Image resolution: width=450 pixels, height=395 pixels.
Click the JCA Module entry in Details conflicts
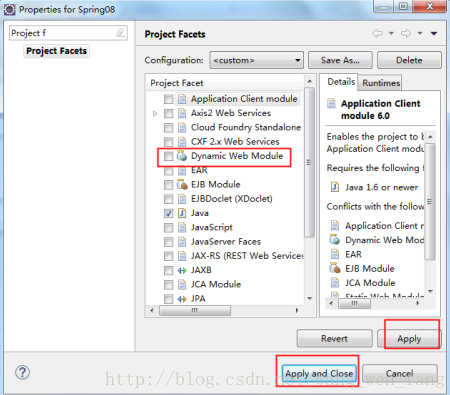click(370, 283)
